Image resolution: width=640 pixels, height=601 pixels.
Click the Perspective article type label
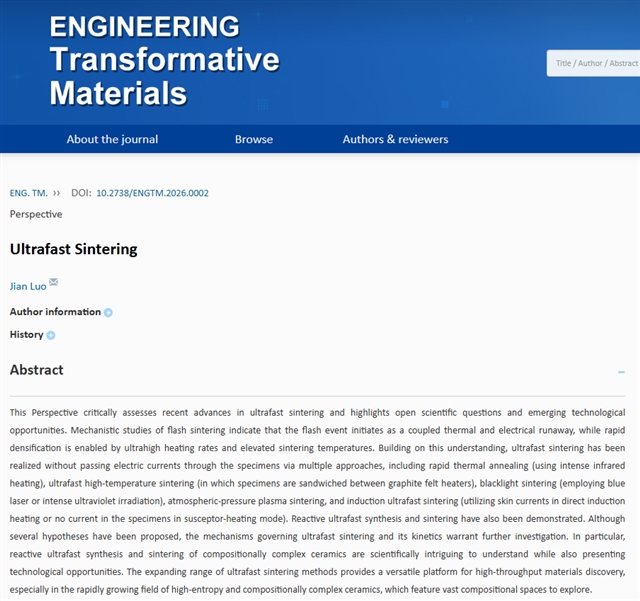coord(36,214)
